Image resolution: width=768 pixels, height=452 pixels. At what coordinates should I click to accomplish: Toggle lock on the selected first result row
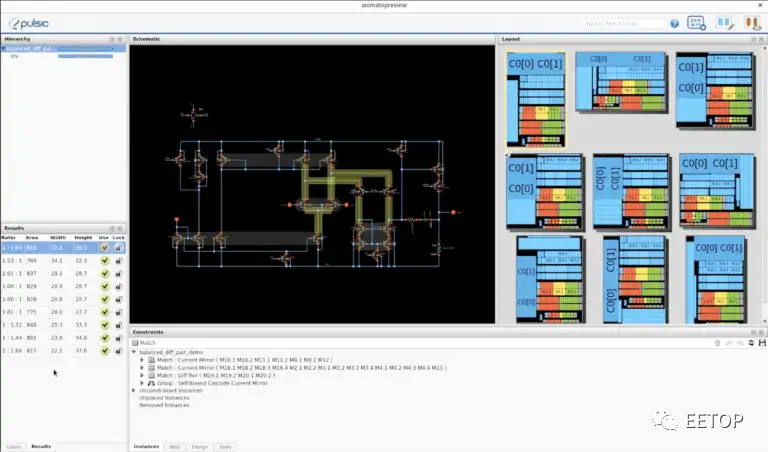(x=119, y=248)
